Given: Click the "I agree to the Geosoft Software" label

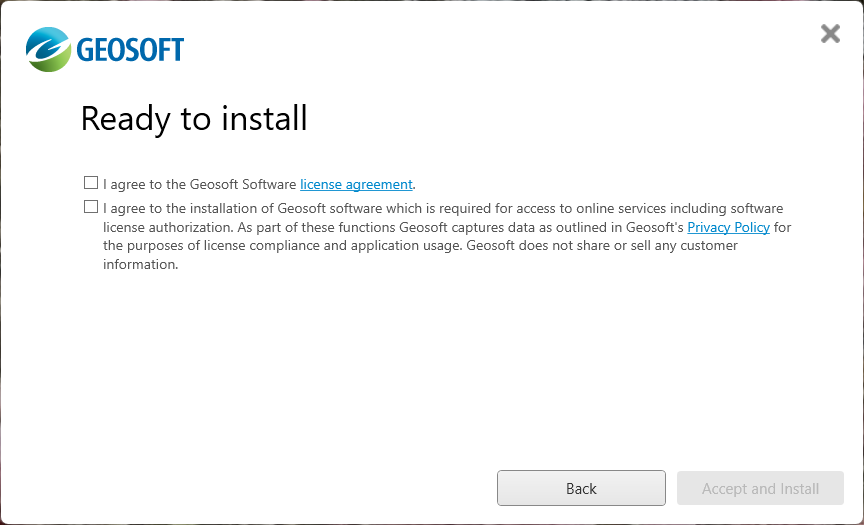Looking at the screenshot, I should tap(200, 185).
